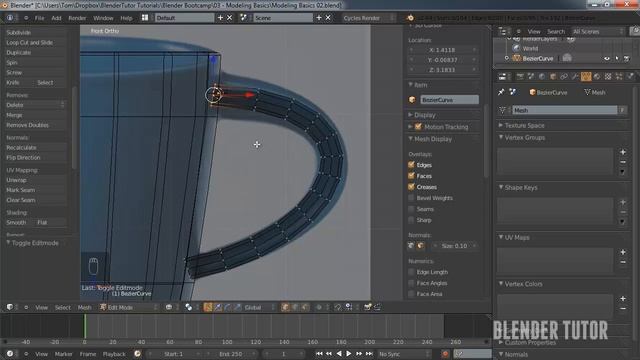Image resolution: width=640 pixels, height=360 pixels.
Task: Open the Particles properties tab icon
Action: (x=619, y=76)
